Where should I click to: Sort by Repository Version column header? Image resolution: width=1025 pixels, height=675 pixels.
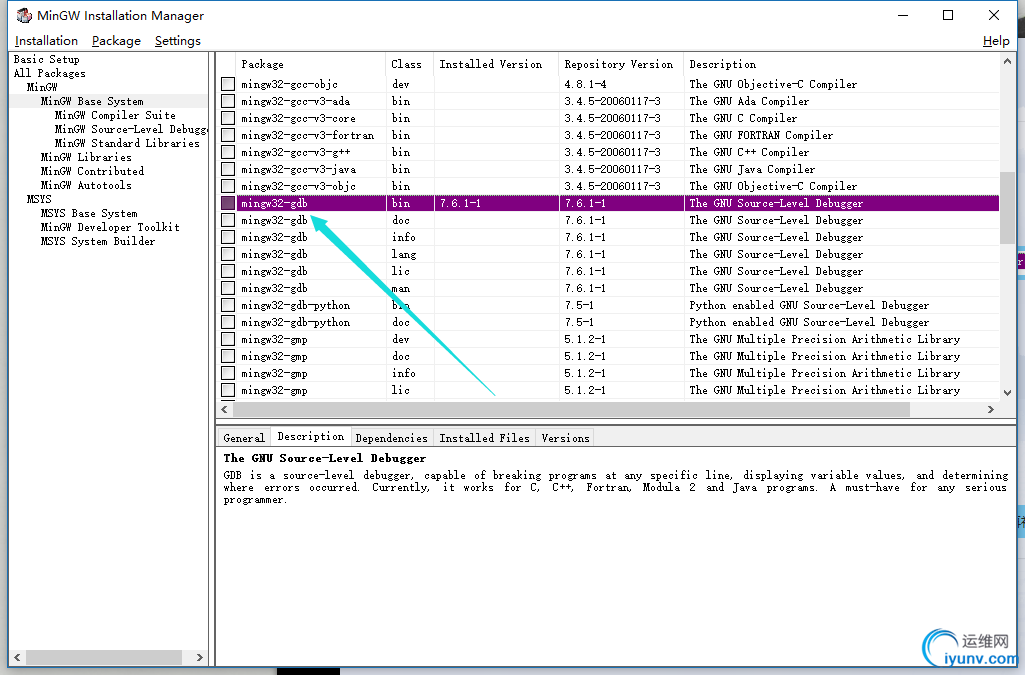click(621, 64)
